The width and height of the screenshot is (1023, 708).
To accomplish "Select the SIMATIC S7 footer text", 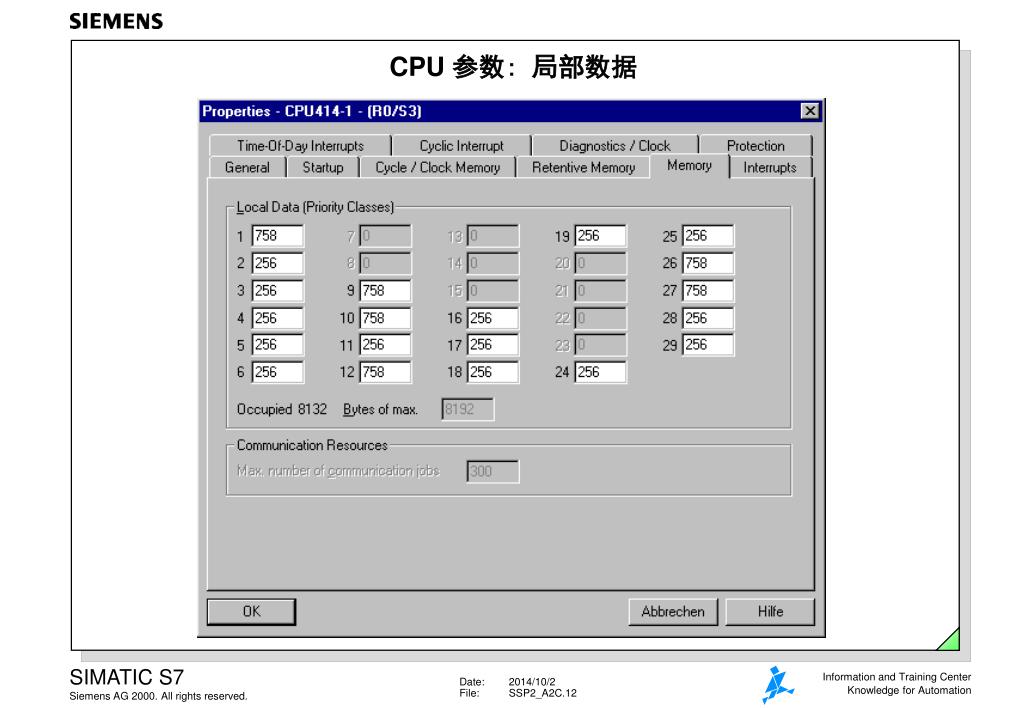I will coord(127,677).
